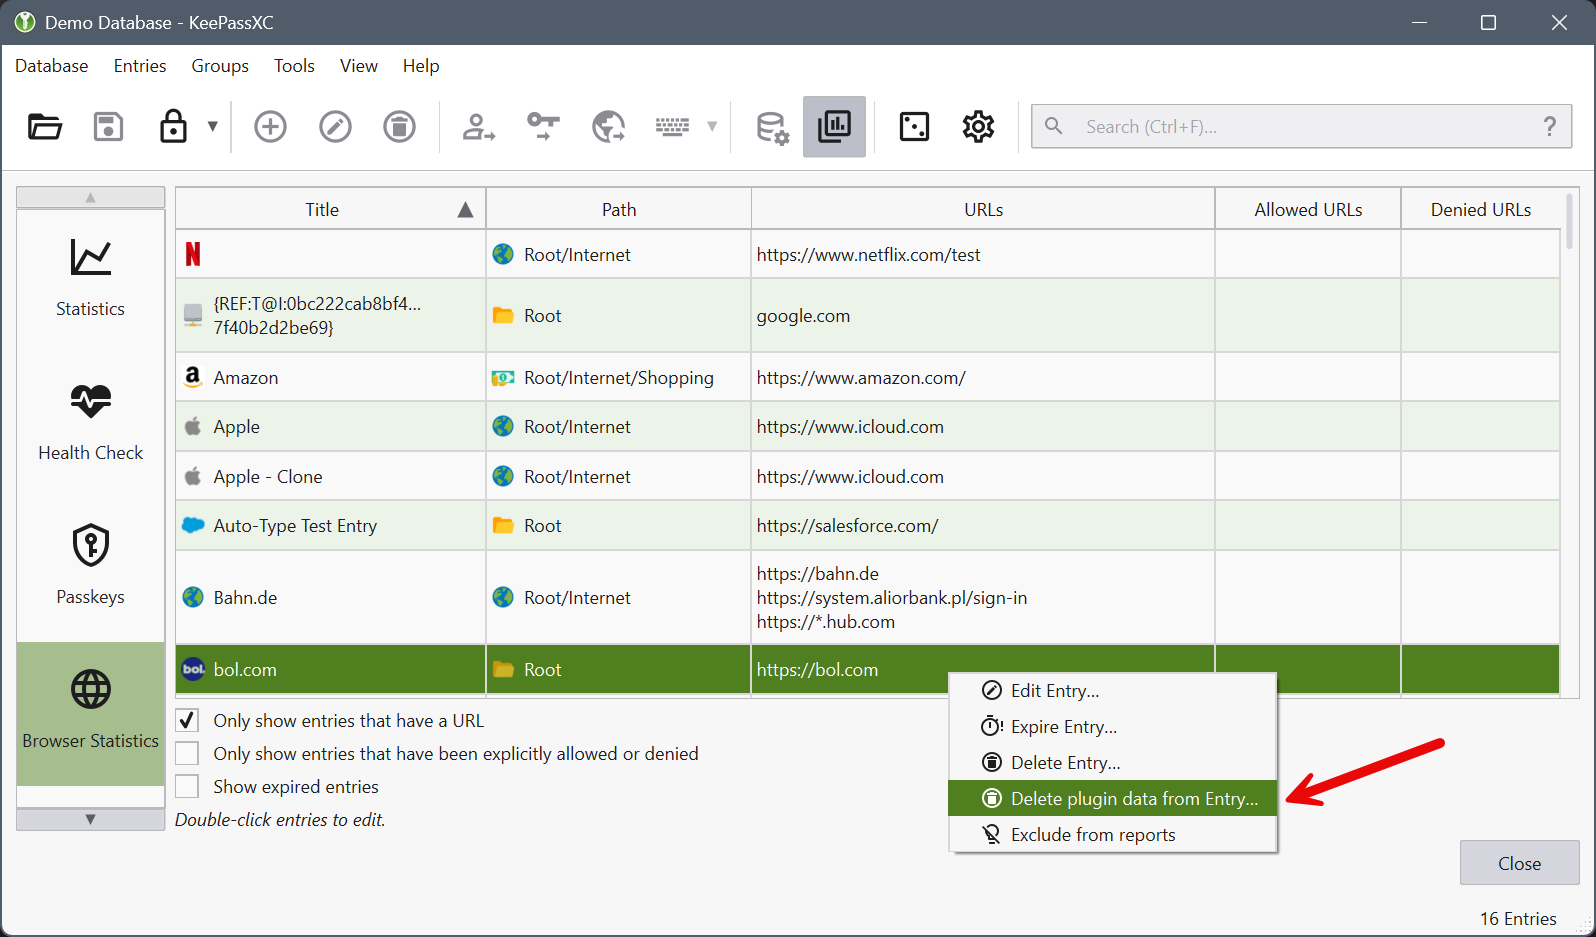Sort by the Allowed URLs column header
The image size is (1596, 937).
click(x=1308, y=209)
